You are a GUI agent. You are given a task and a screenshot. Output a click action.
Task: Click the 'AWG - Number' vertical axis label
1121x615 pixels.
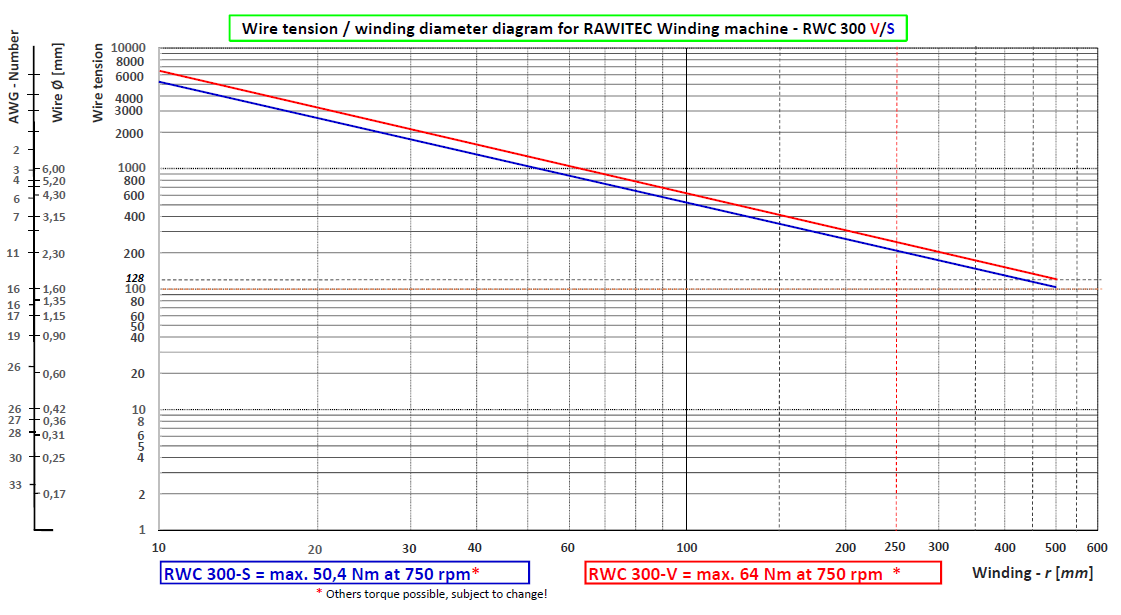pyautogui.click(x=14, y=77)
